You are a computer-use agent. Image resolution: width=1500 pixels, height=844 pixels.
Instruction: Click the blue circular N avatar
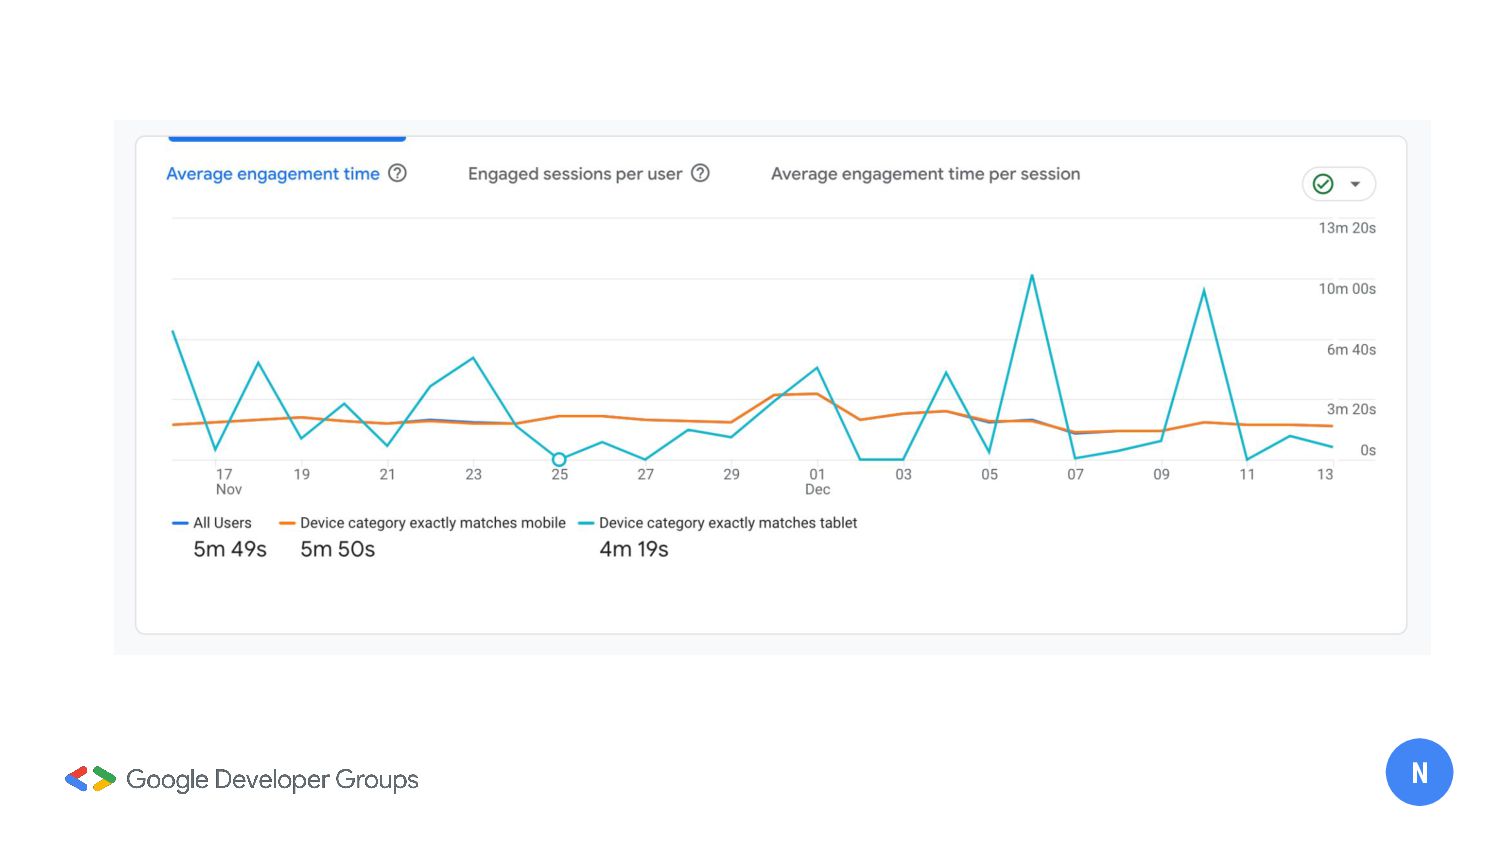click(x=1419, y=772)
